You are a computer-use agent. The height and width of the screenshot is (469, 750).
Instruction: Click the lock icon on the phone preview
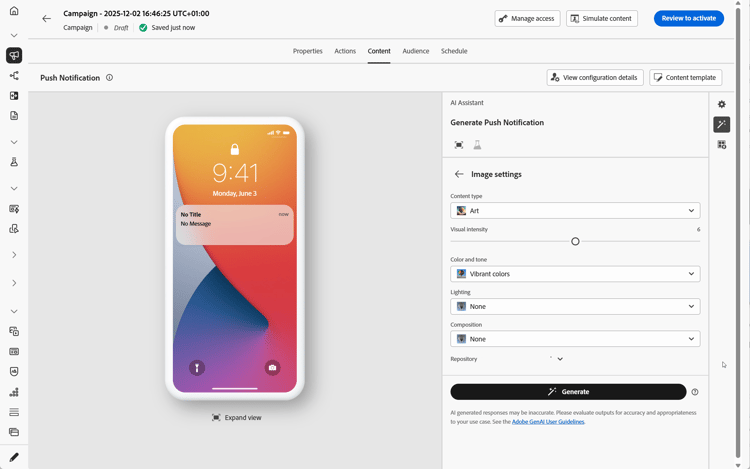(235, 149)
